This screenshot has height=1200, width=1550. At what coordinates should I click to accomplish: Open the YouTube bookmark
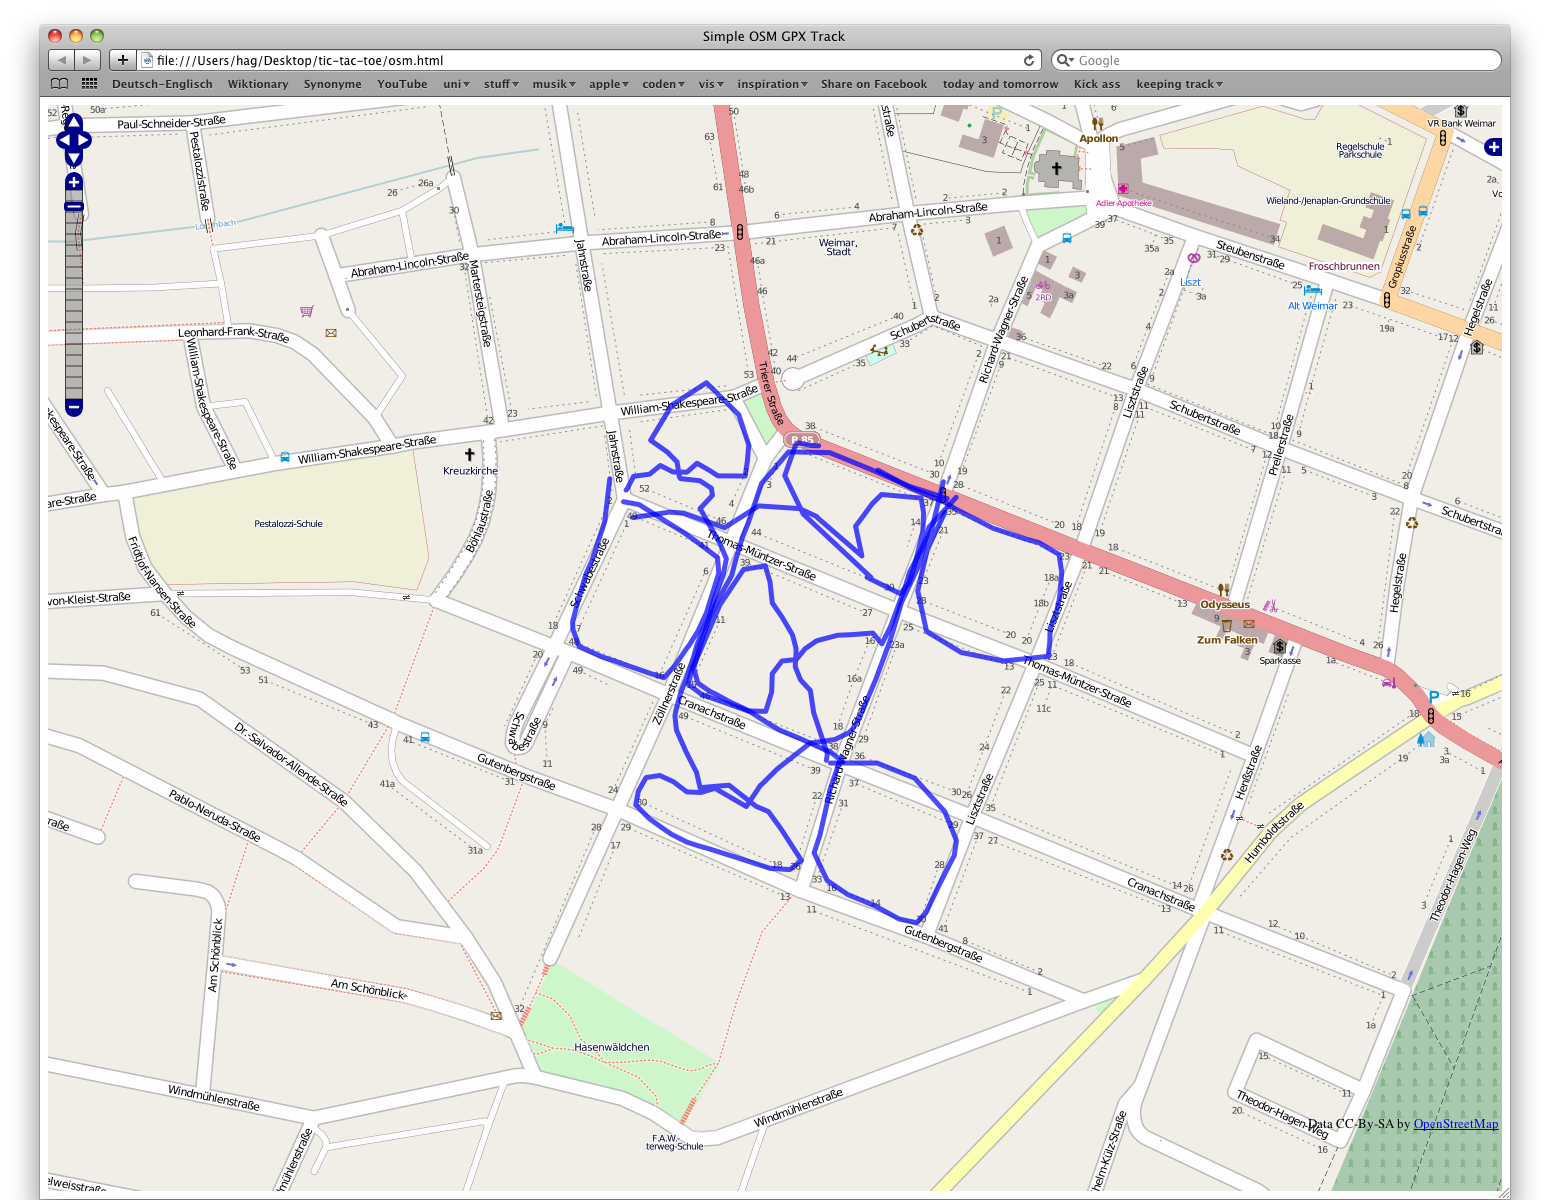[x=402, y=84]
